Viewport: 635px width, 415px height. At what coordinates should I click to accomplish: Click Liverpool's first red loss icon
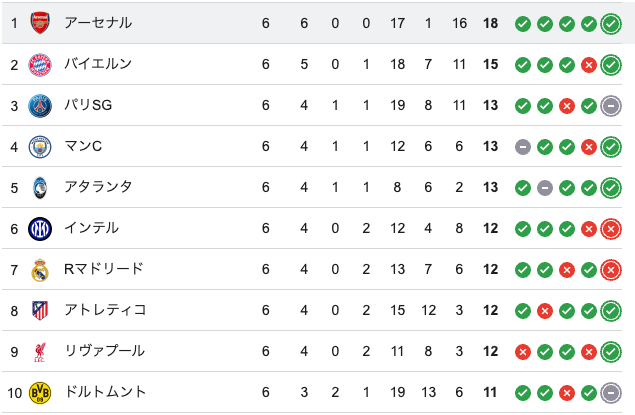523,351
